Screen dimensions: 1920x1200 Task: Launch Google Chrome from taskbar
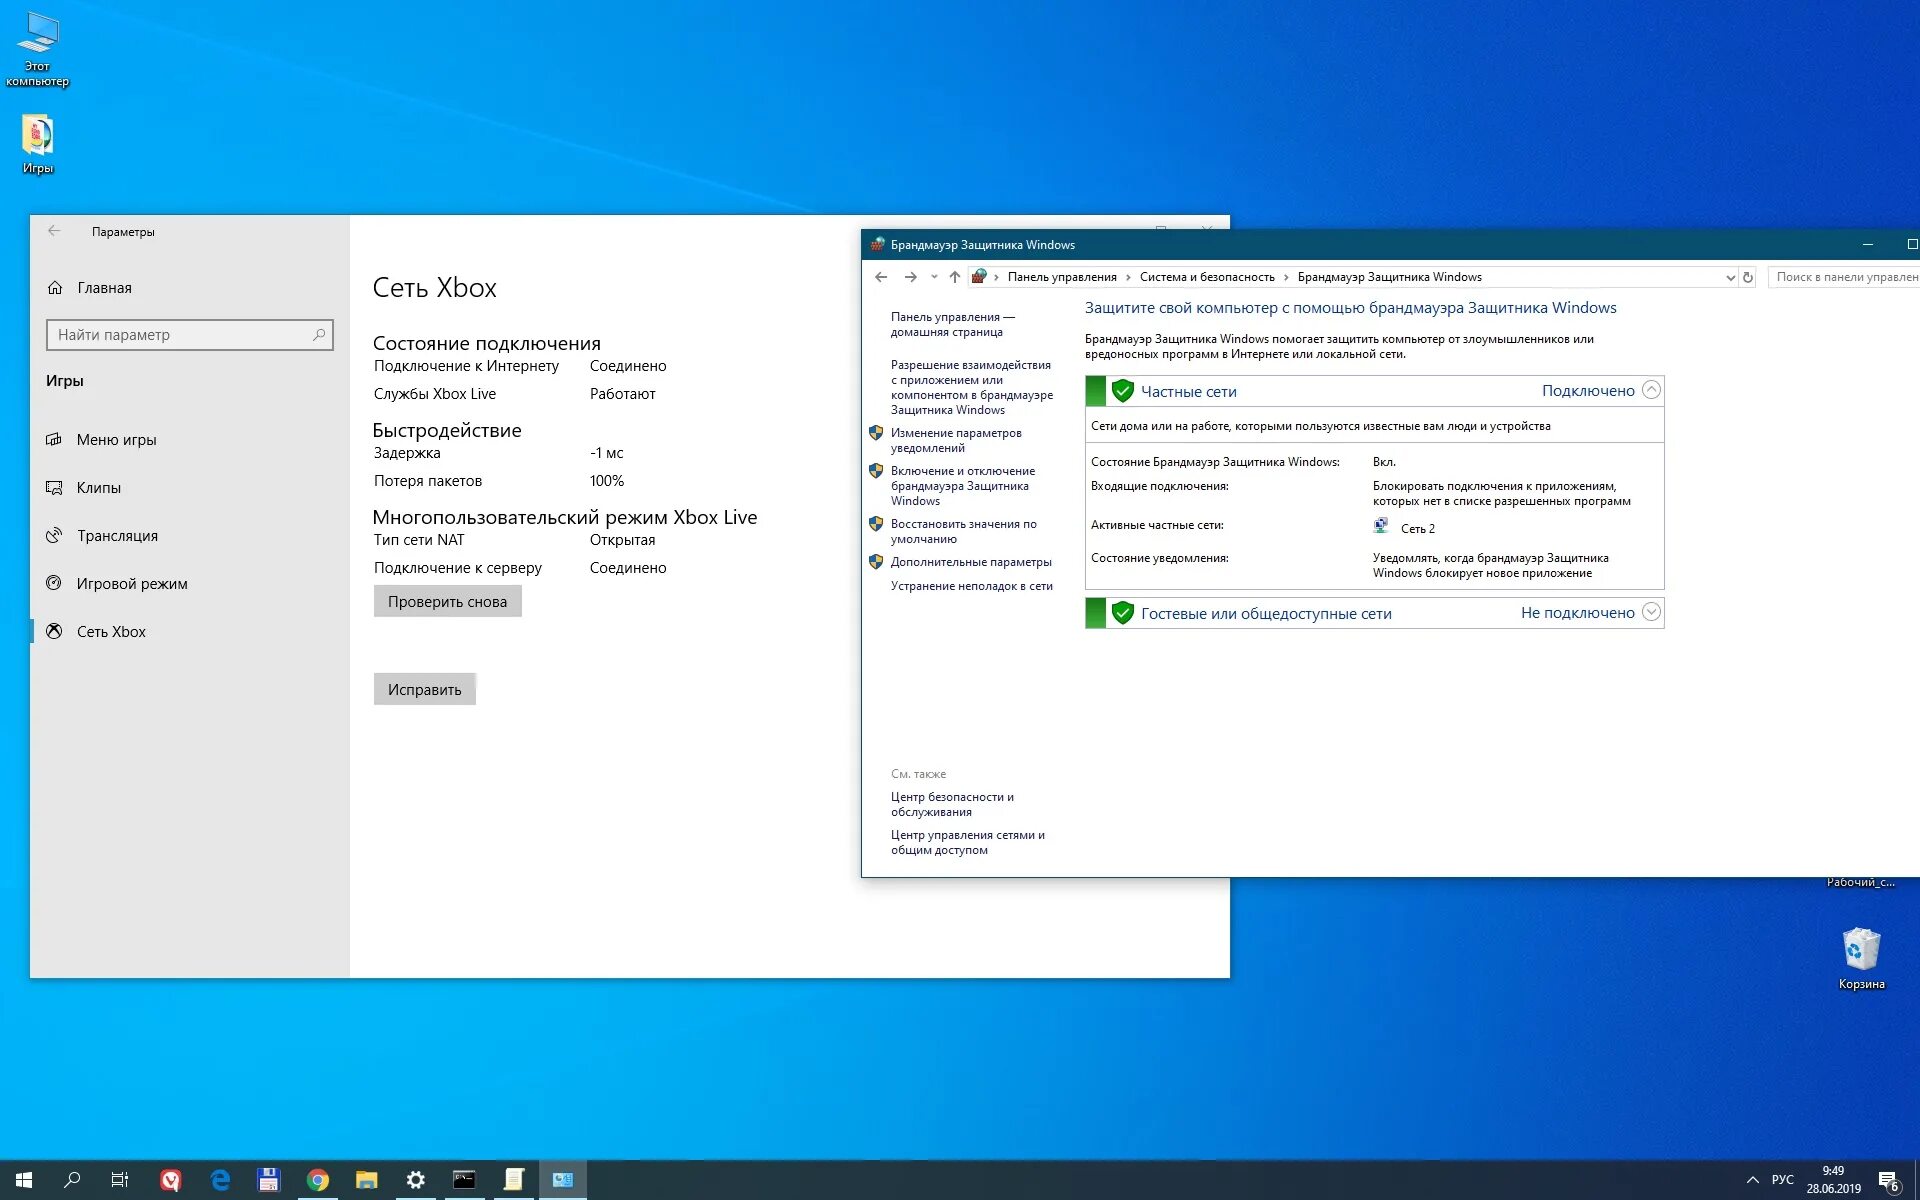click(x=317, y=1180)
